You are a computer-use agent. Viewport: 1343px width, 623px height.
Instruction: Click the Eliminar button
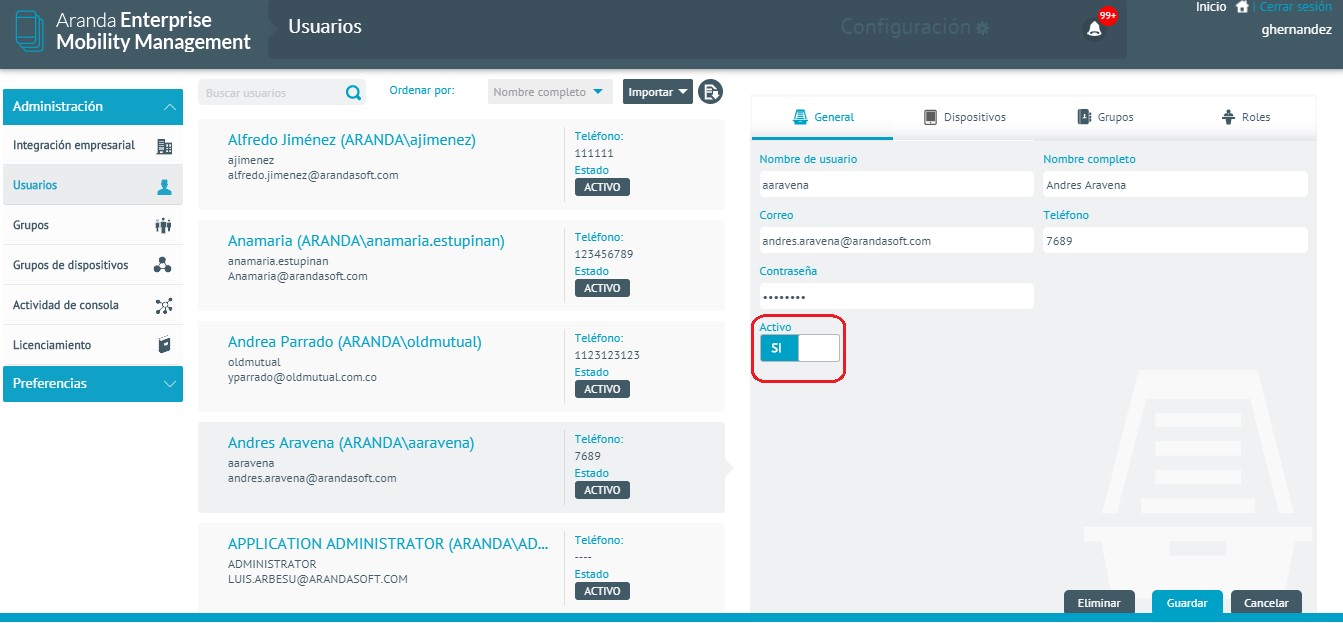pos(1099,603)
